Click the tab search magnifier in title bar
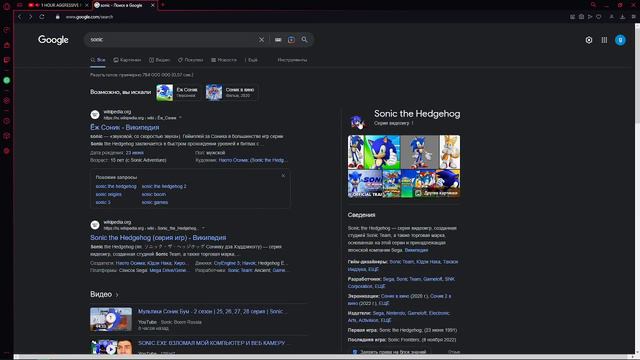 pos(593,5)
